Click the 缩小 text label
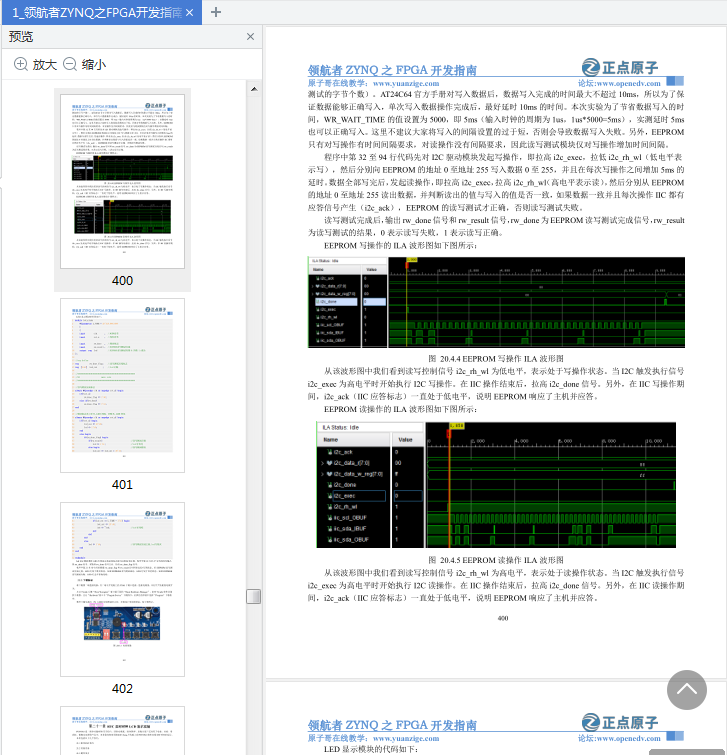The height and width of the screenshot is (755, 727). point(94,65)
